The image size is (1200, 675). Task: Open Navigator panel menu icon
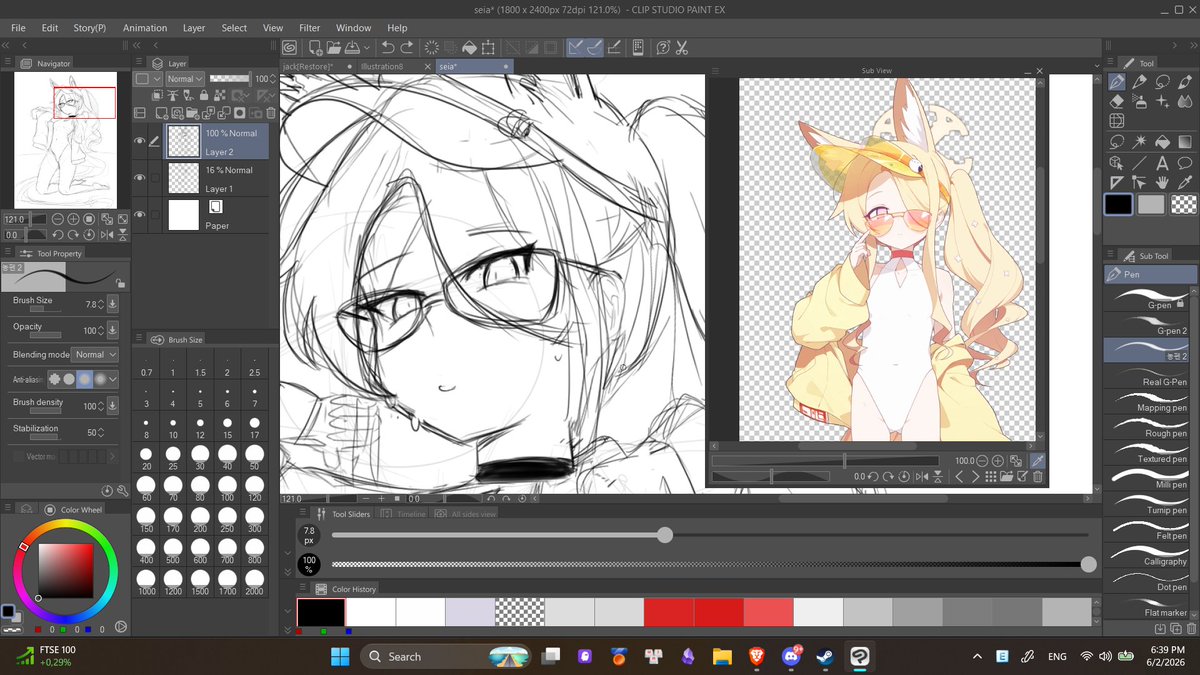(8, 63)
